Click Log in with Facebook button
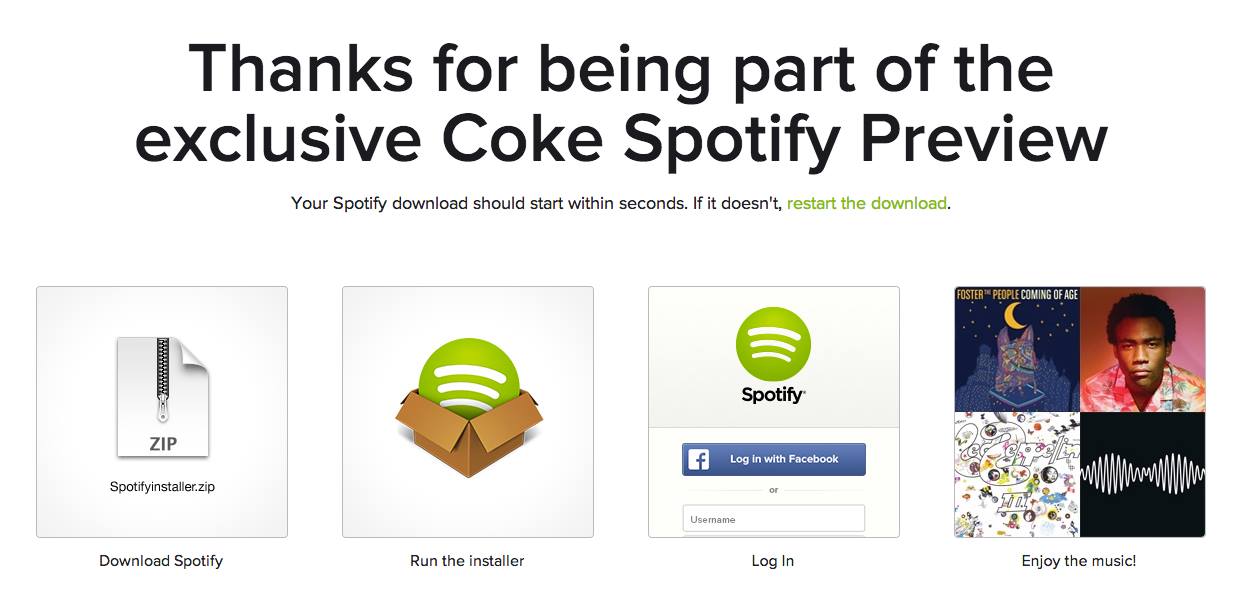 (x=774, y=459)
